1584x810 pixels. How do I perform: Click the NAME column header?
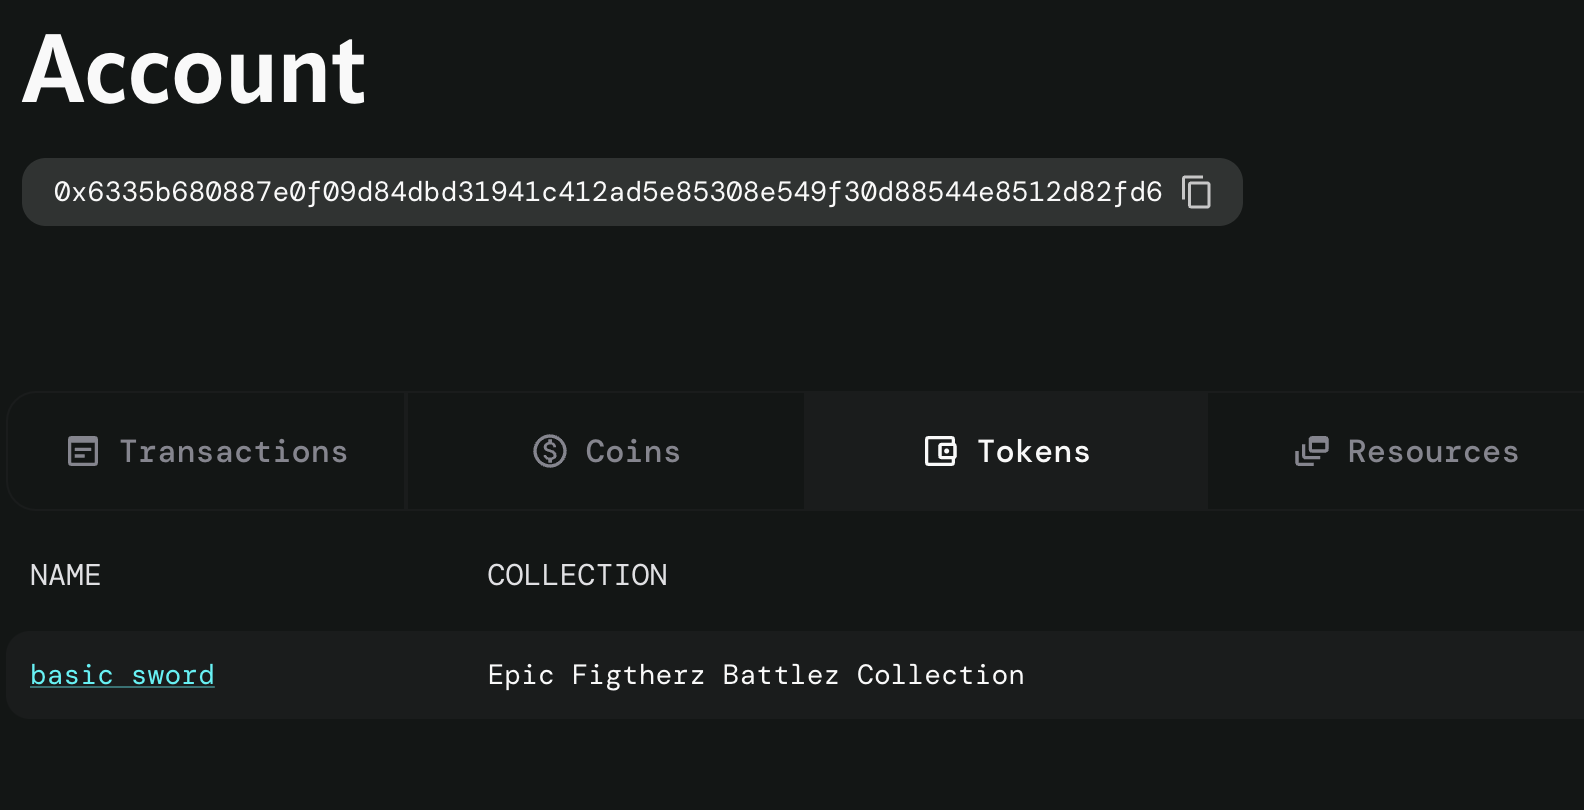point(65,575)
